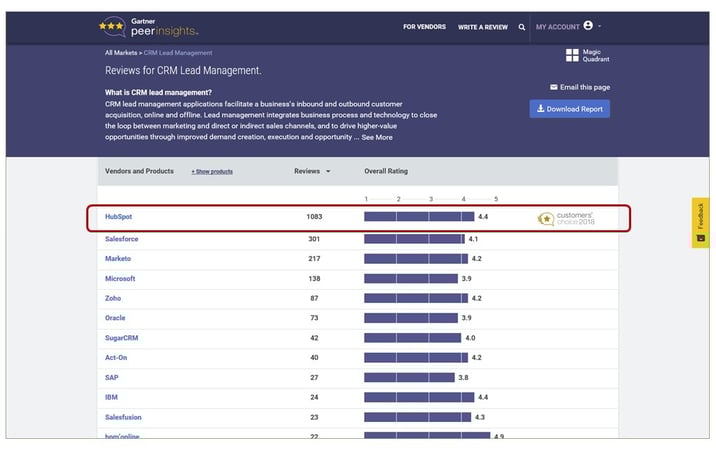The height and width of the screenshot is (450, 716).
Task: Click the Email this page envelope icon
Action: [x=554, y=87]
